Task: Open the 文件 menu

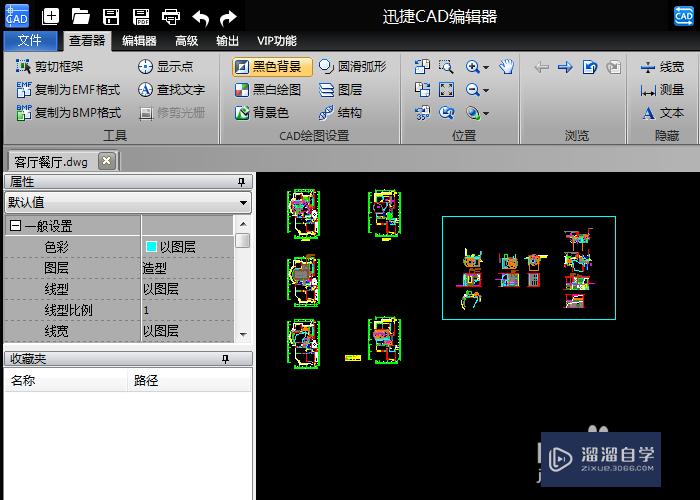Action: coord(30,41)
